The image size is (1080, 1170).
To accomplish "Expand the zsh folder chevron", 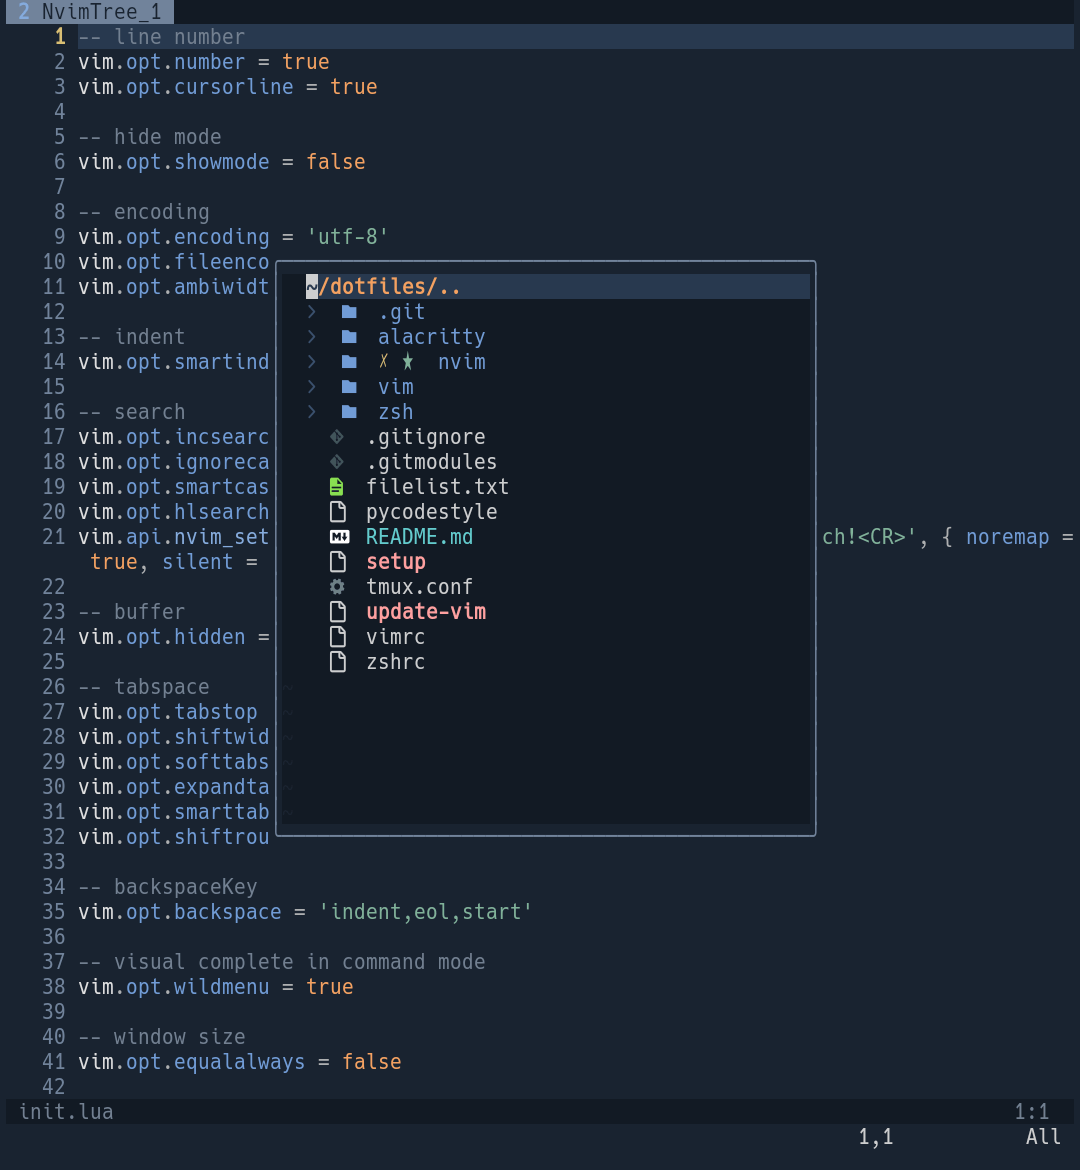I will (312, 412).
